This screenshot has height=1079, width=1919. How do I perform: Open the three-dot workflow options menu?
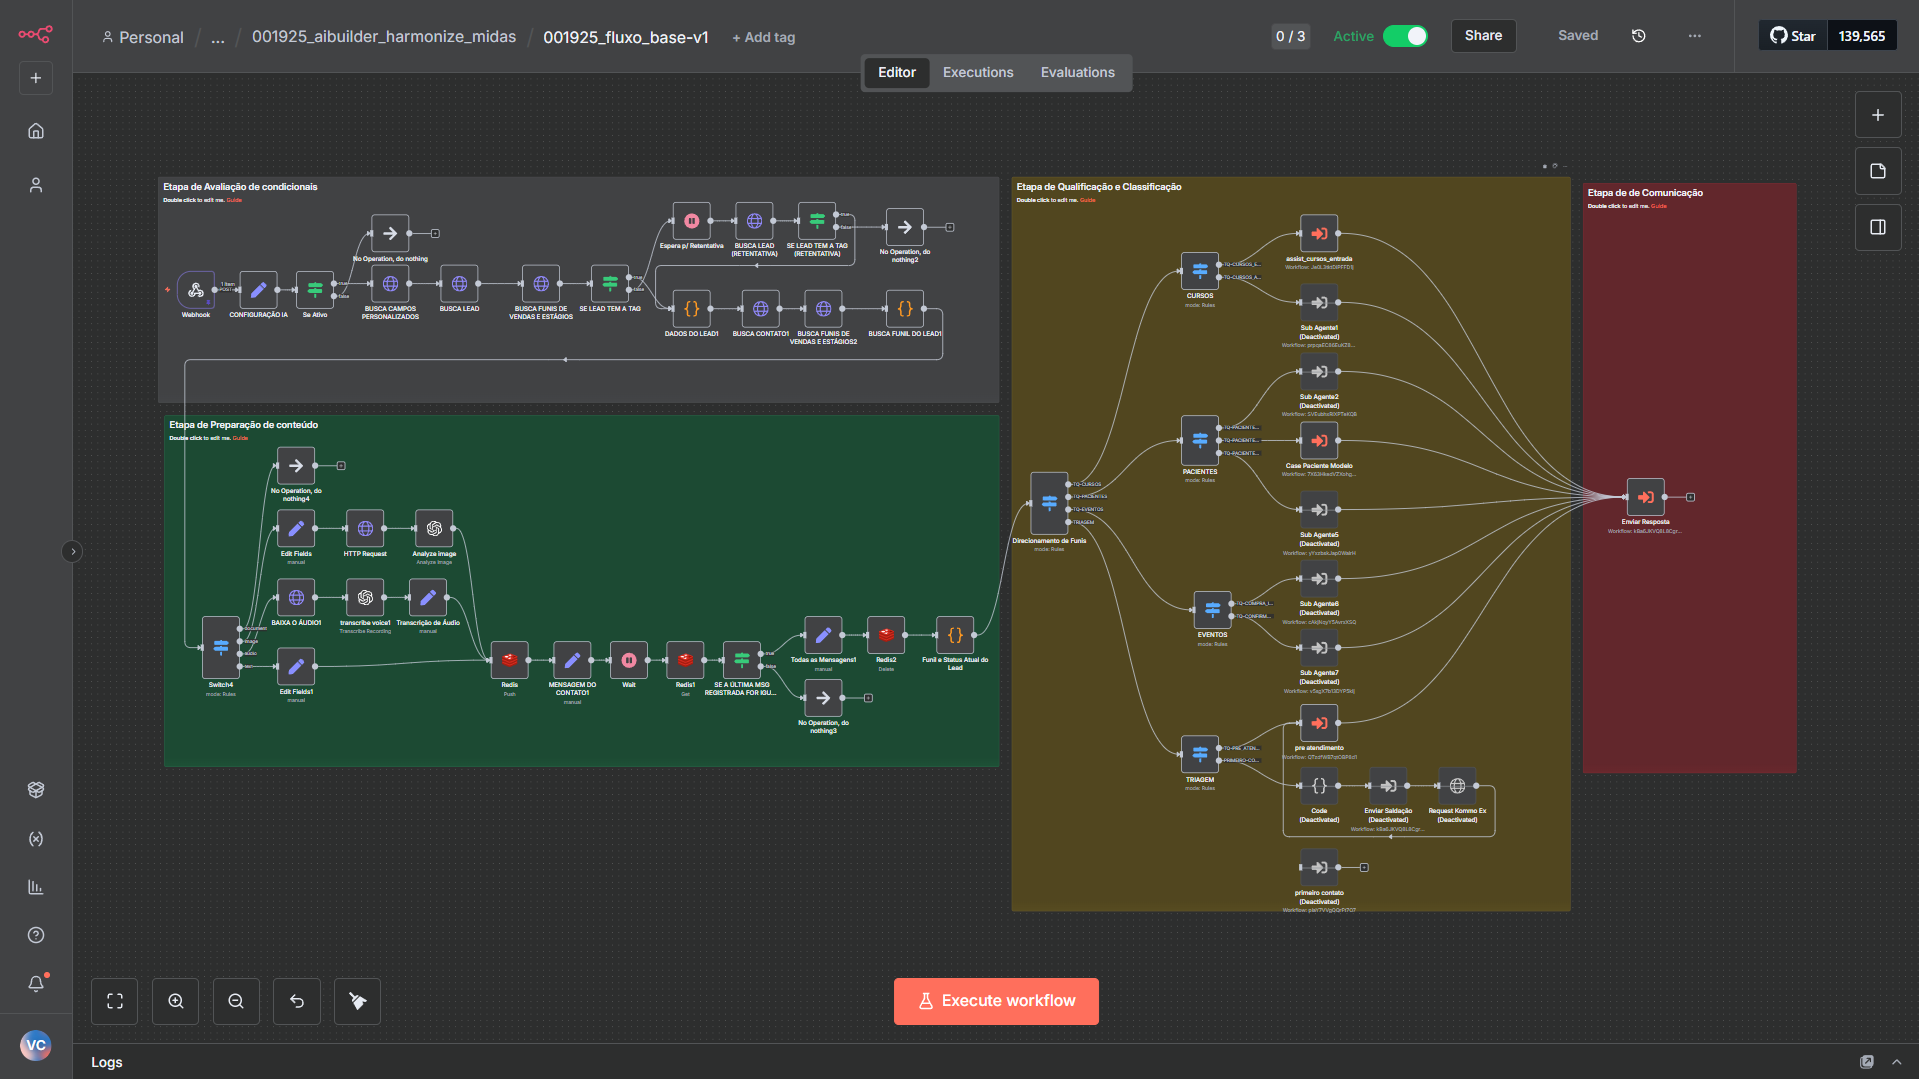point(1694,36)
